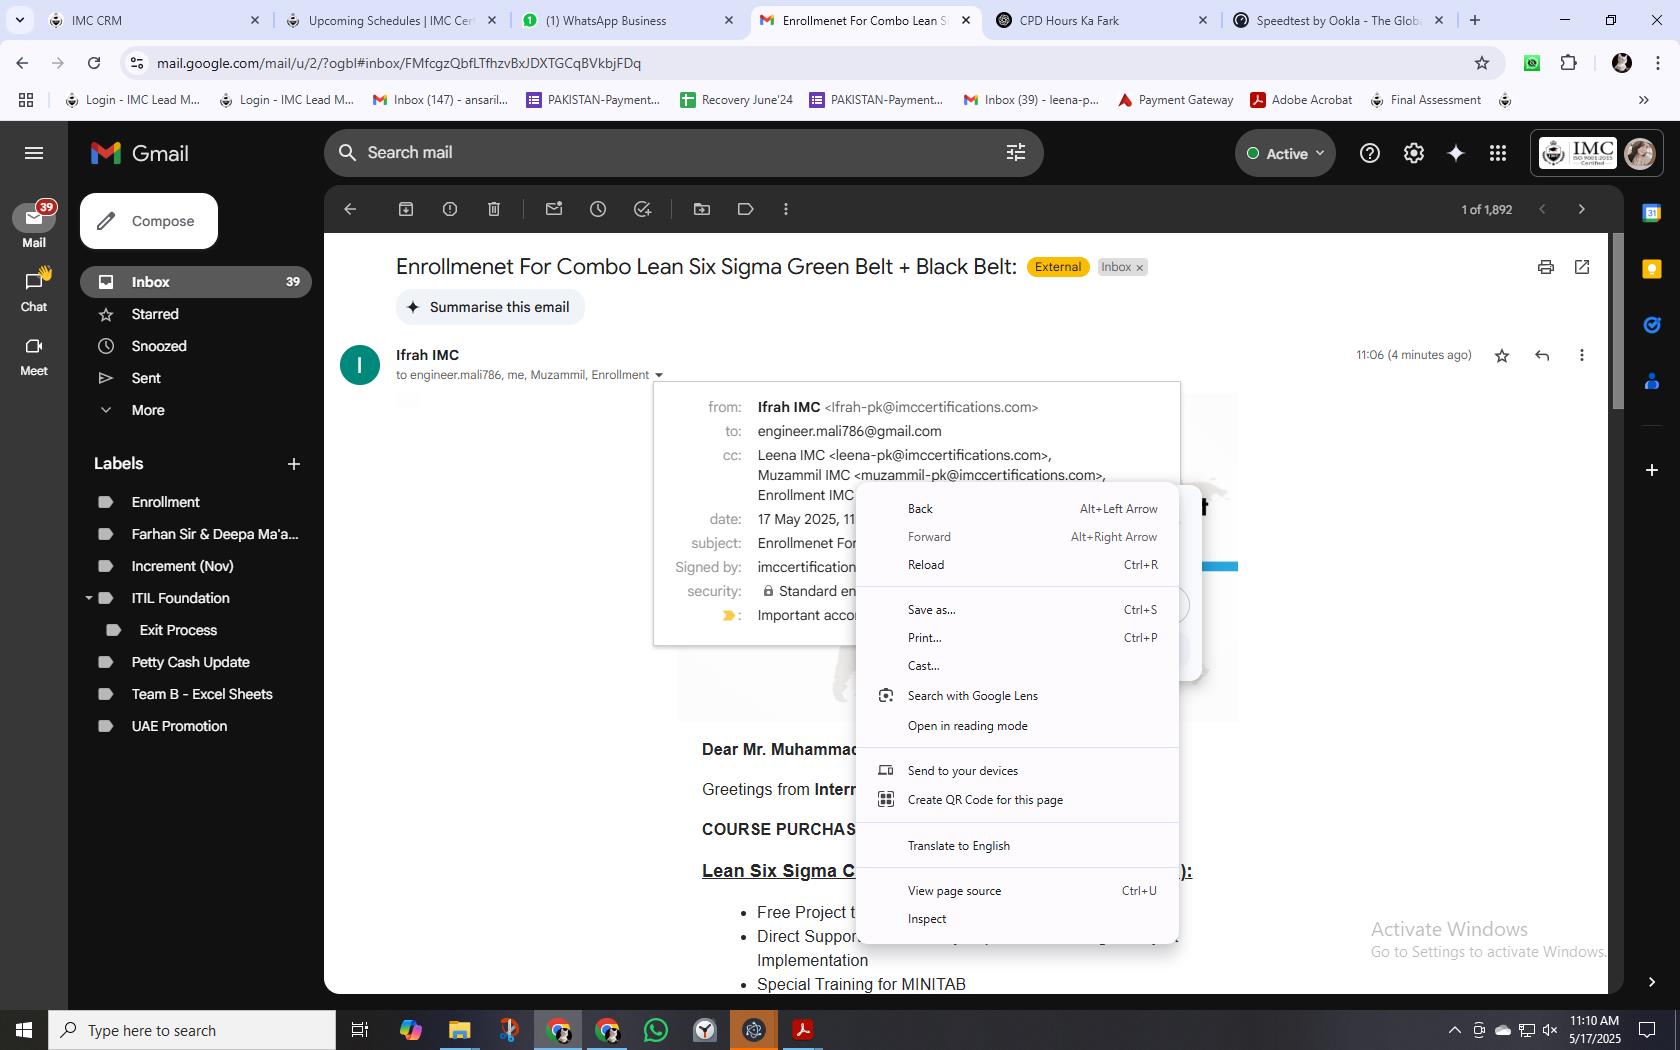Choose Create QR Code for this page
1680x1050 pixels.
1018,800
